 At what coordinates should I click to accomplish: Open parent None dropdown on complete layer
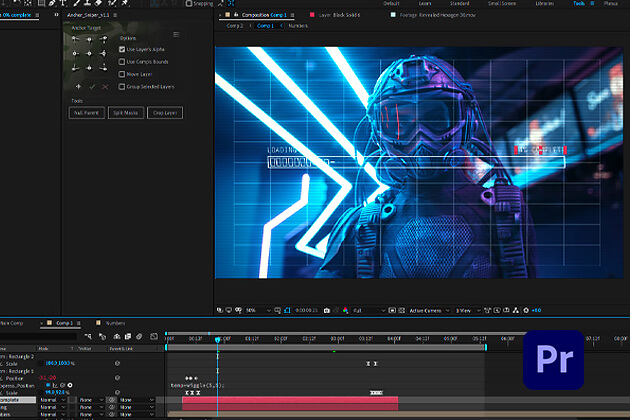coord(137,400)
